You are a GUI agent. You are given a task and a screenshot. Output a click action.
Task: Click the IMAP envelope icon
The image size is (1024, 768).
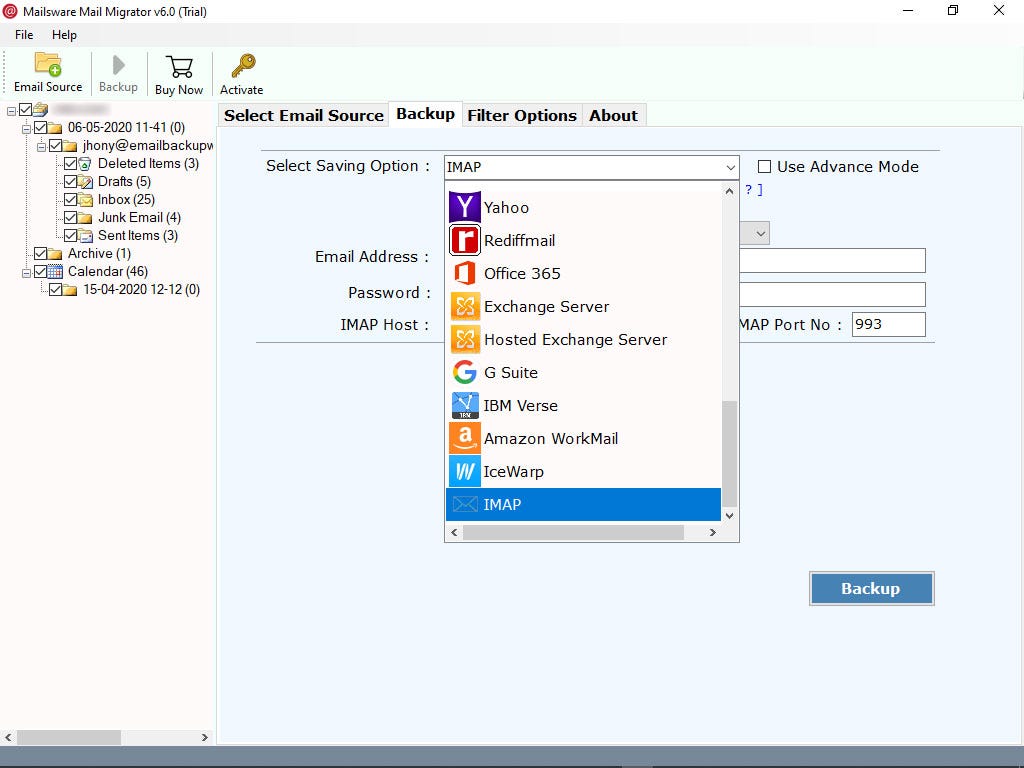[464, 504]
